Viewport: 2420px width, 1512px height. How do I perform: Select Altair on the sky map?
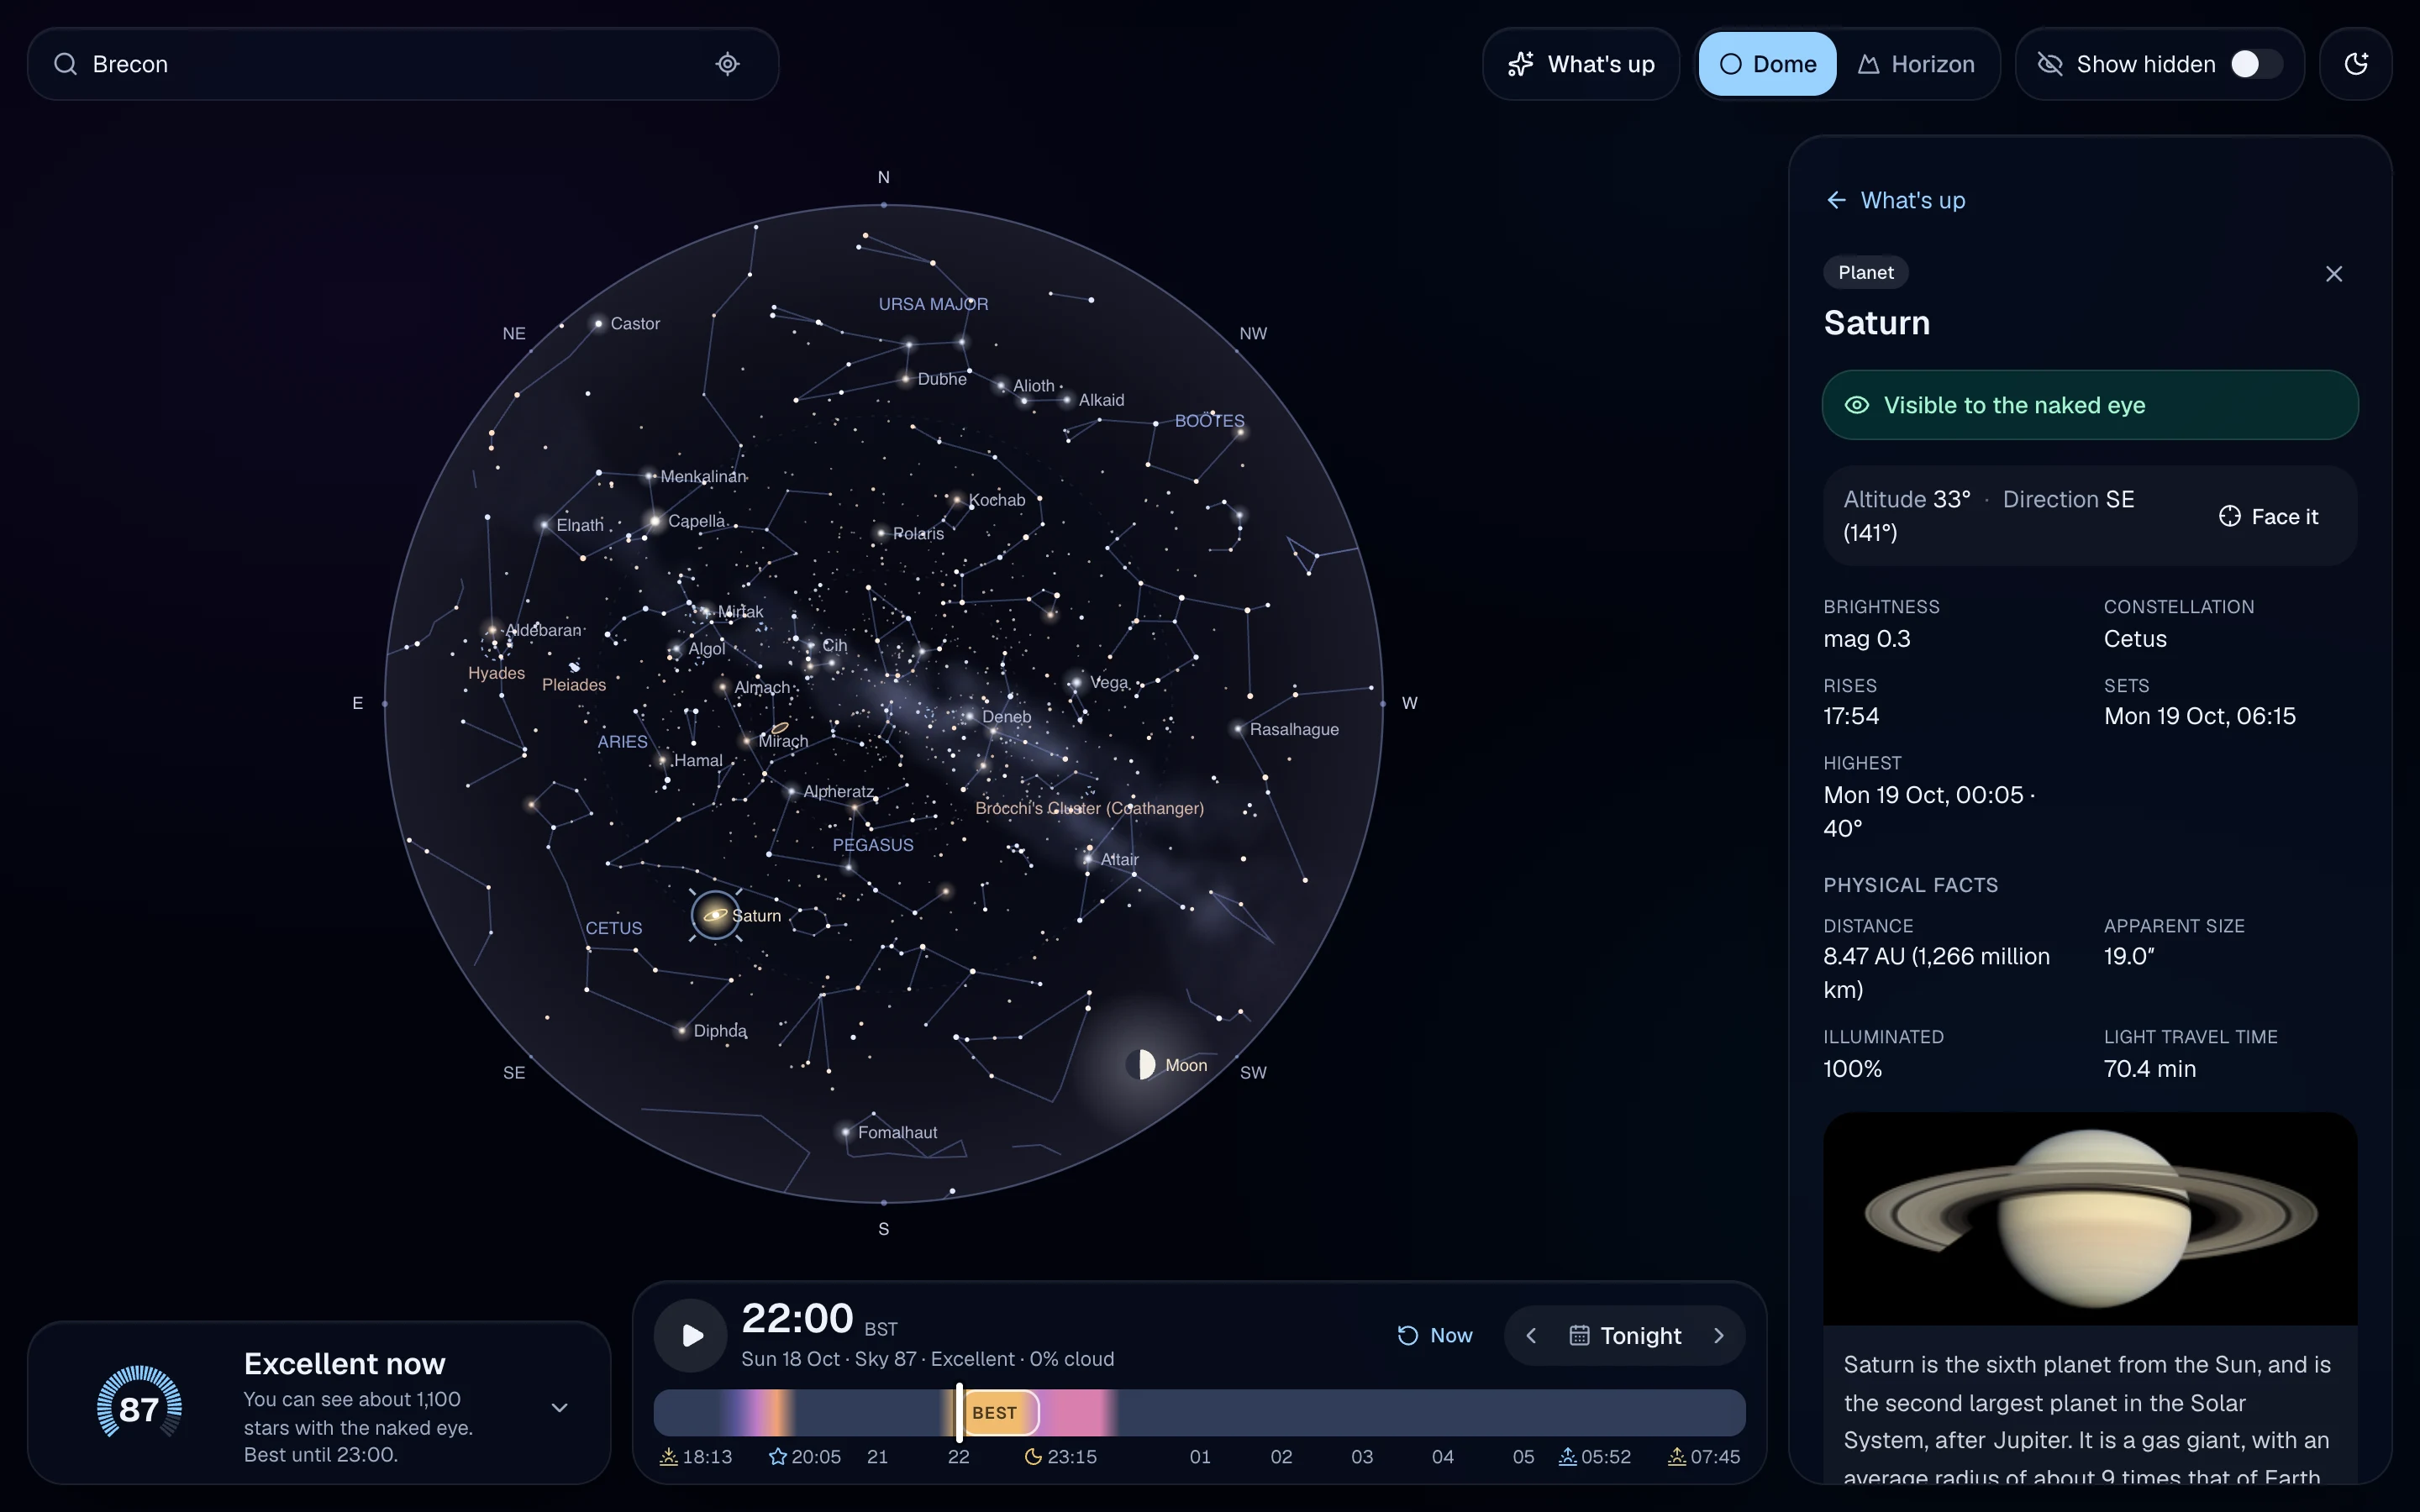click(1089, 859)
